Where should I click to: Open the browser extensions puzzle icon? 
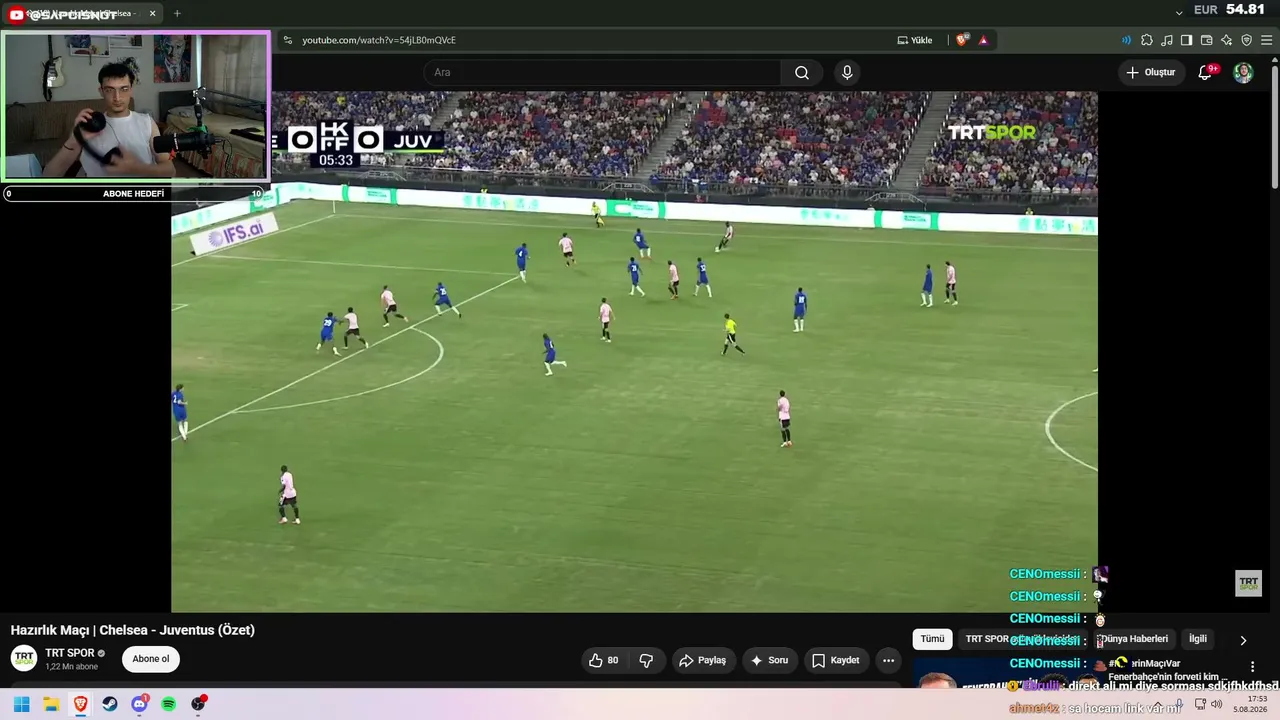[1147, 40]
